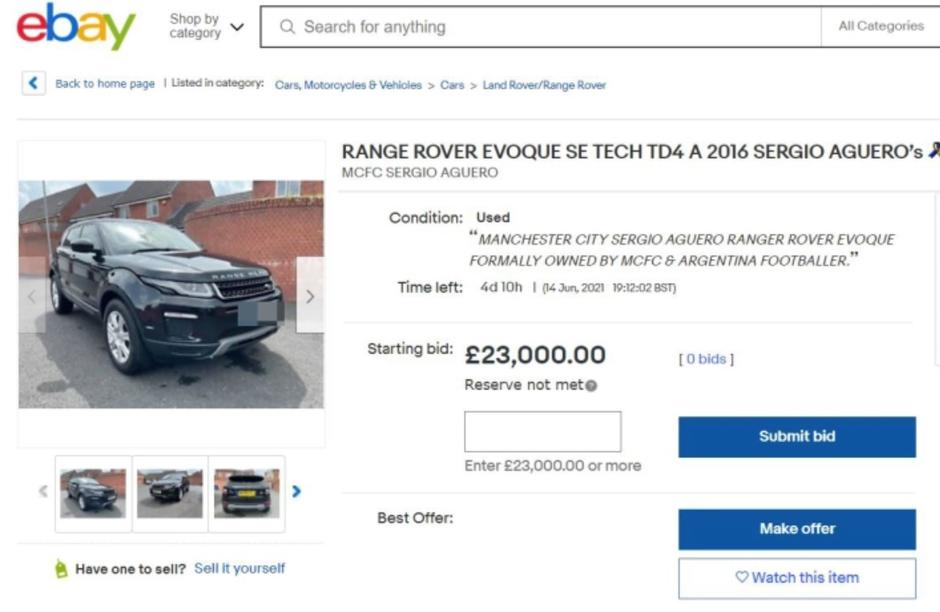The height and width of the screenshot is (612, 940).
Task: Open the All Categories dropdown
Action: pyautogui.click(x=880, y=27)
